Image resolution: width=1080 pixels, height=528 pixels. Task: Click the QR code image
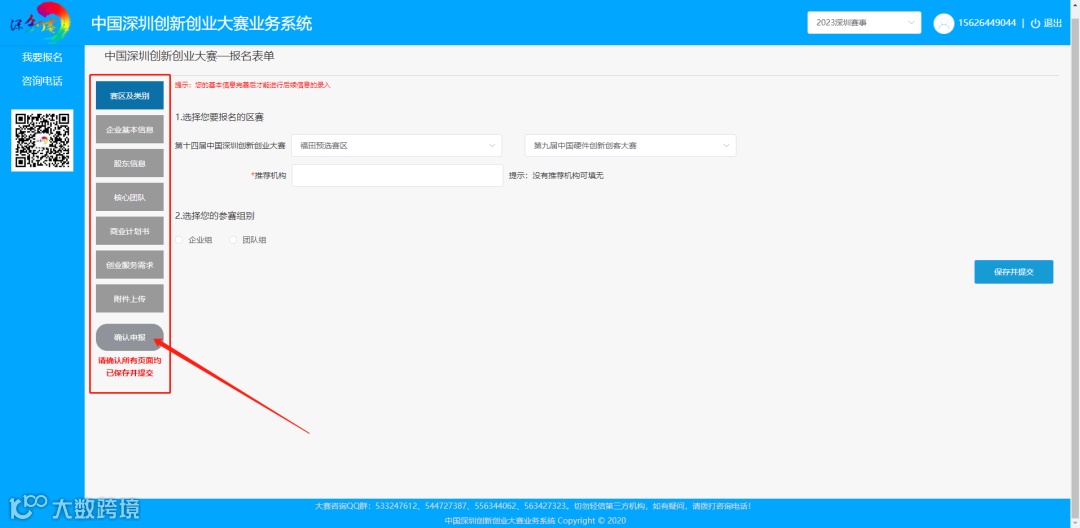coord(42,140)
